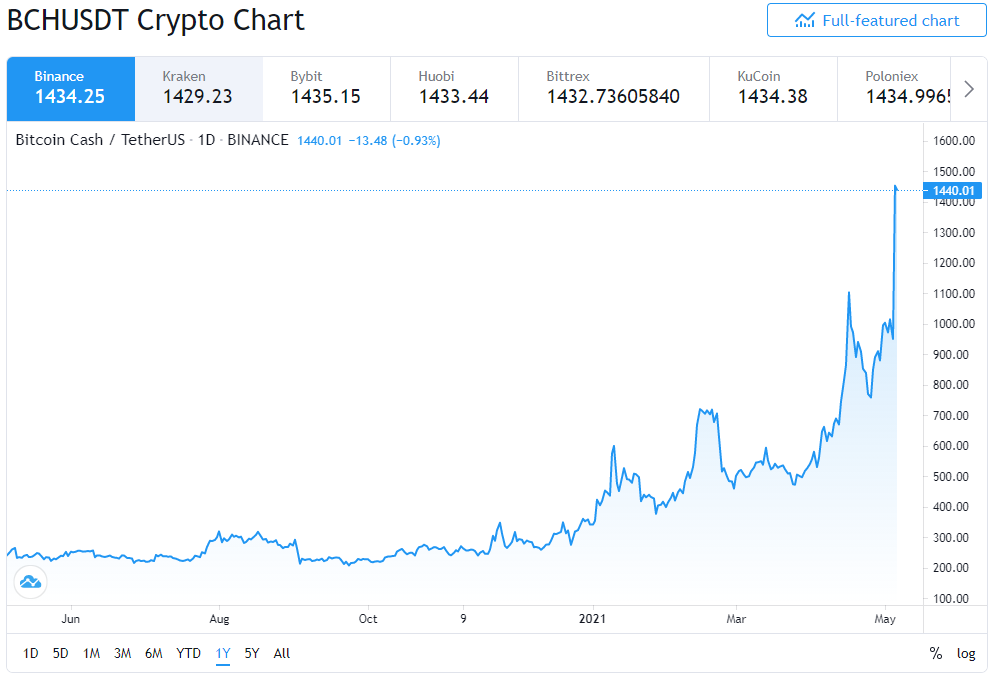Open the Full-featured chart link
This screenshot has width=992, height=684.
[x=877, y=20]
